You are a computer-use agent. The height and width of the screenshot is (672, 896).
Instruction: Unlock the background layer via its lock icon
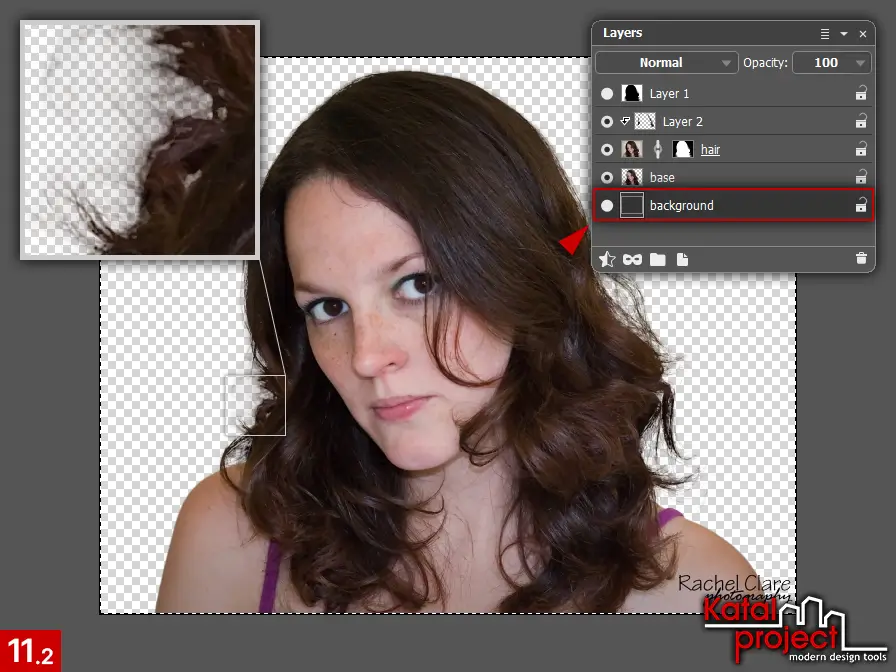point(861,205)
